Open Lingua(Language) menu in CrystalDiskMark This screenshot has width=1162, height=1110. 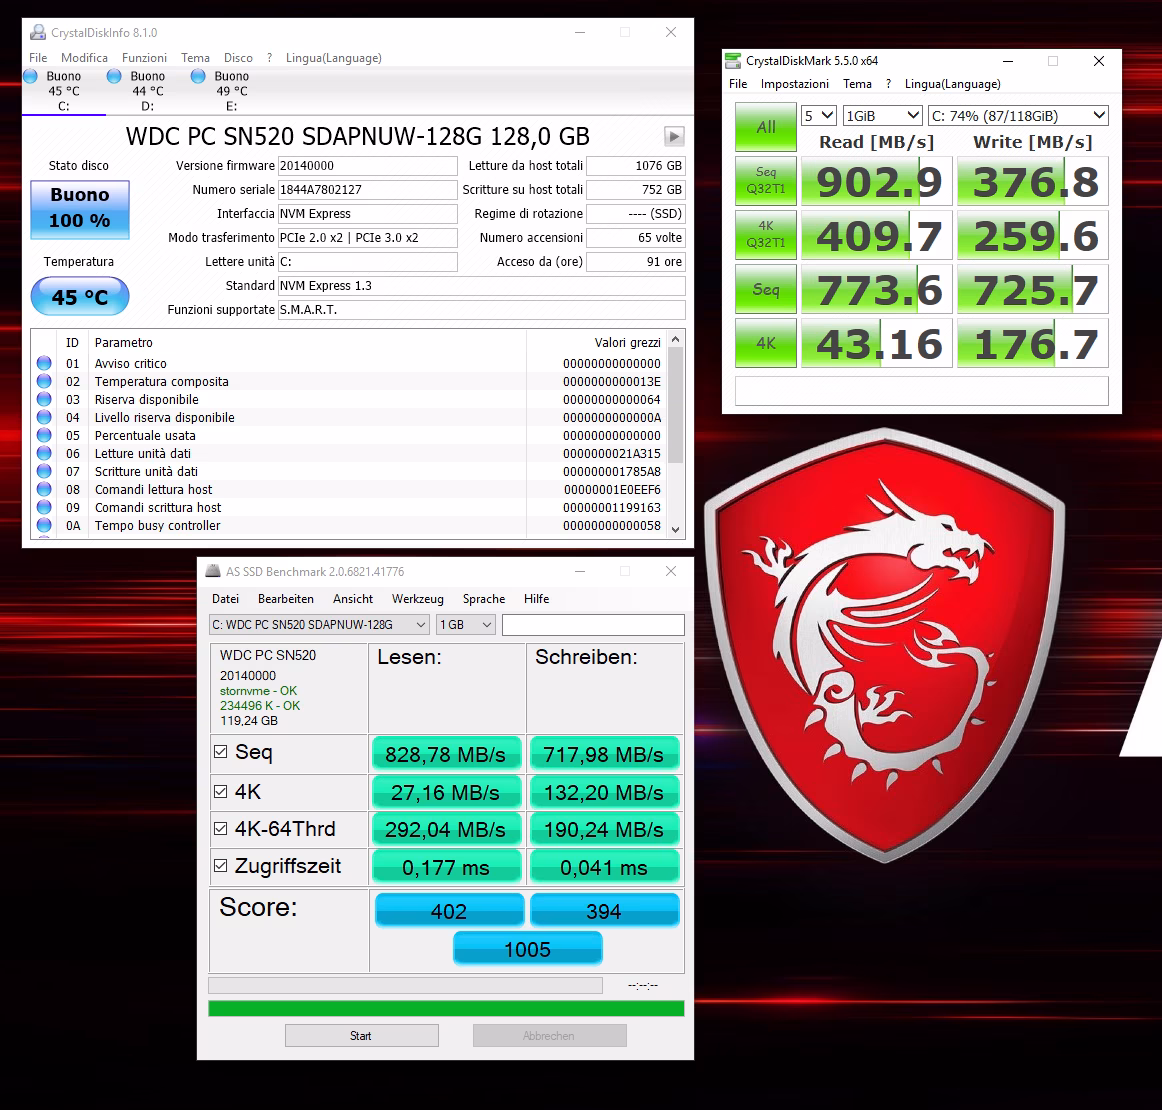click(x=952, y=84)
